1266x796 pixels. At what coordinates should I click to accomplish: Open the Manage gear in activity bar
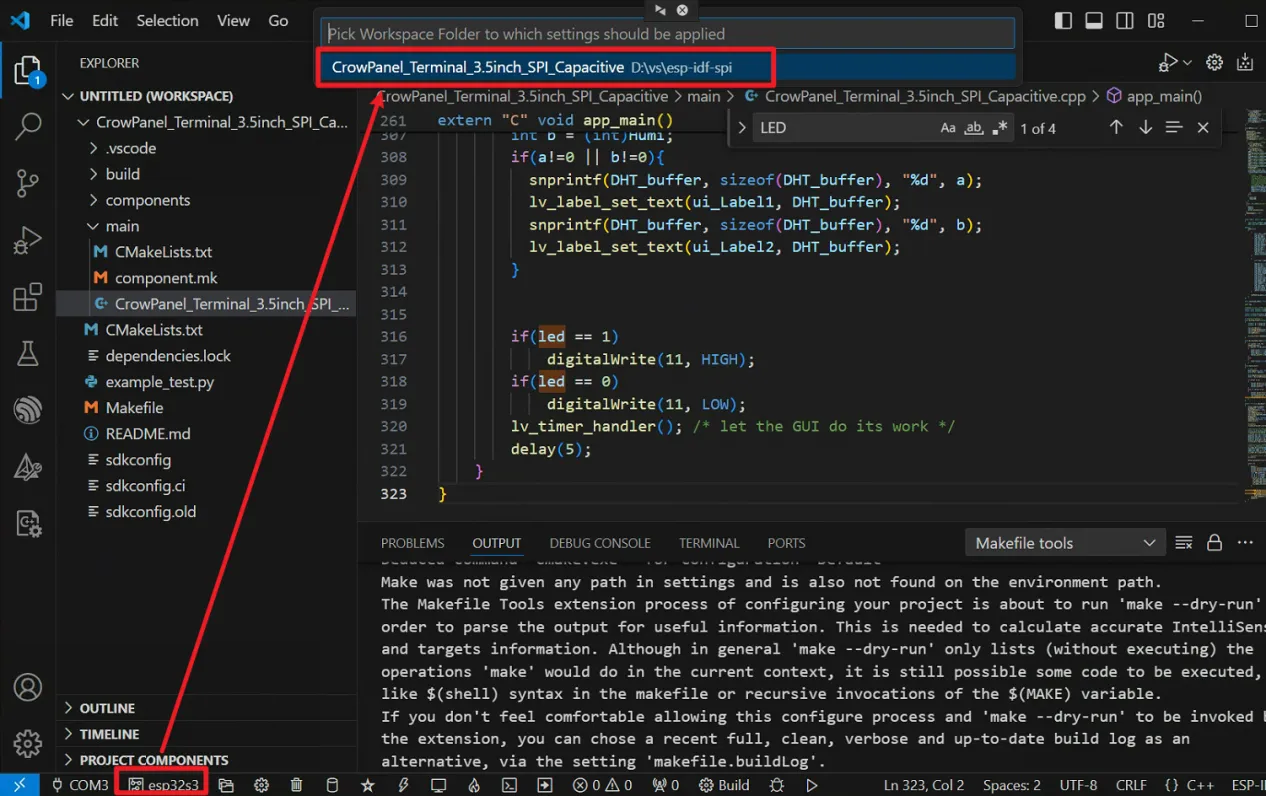coord(27,743)
